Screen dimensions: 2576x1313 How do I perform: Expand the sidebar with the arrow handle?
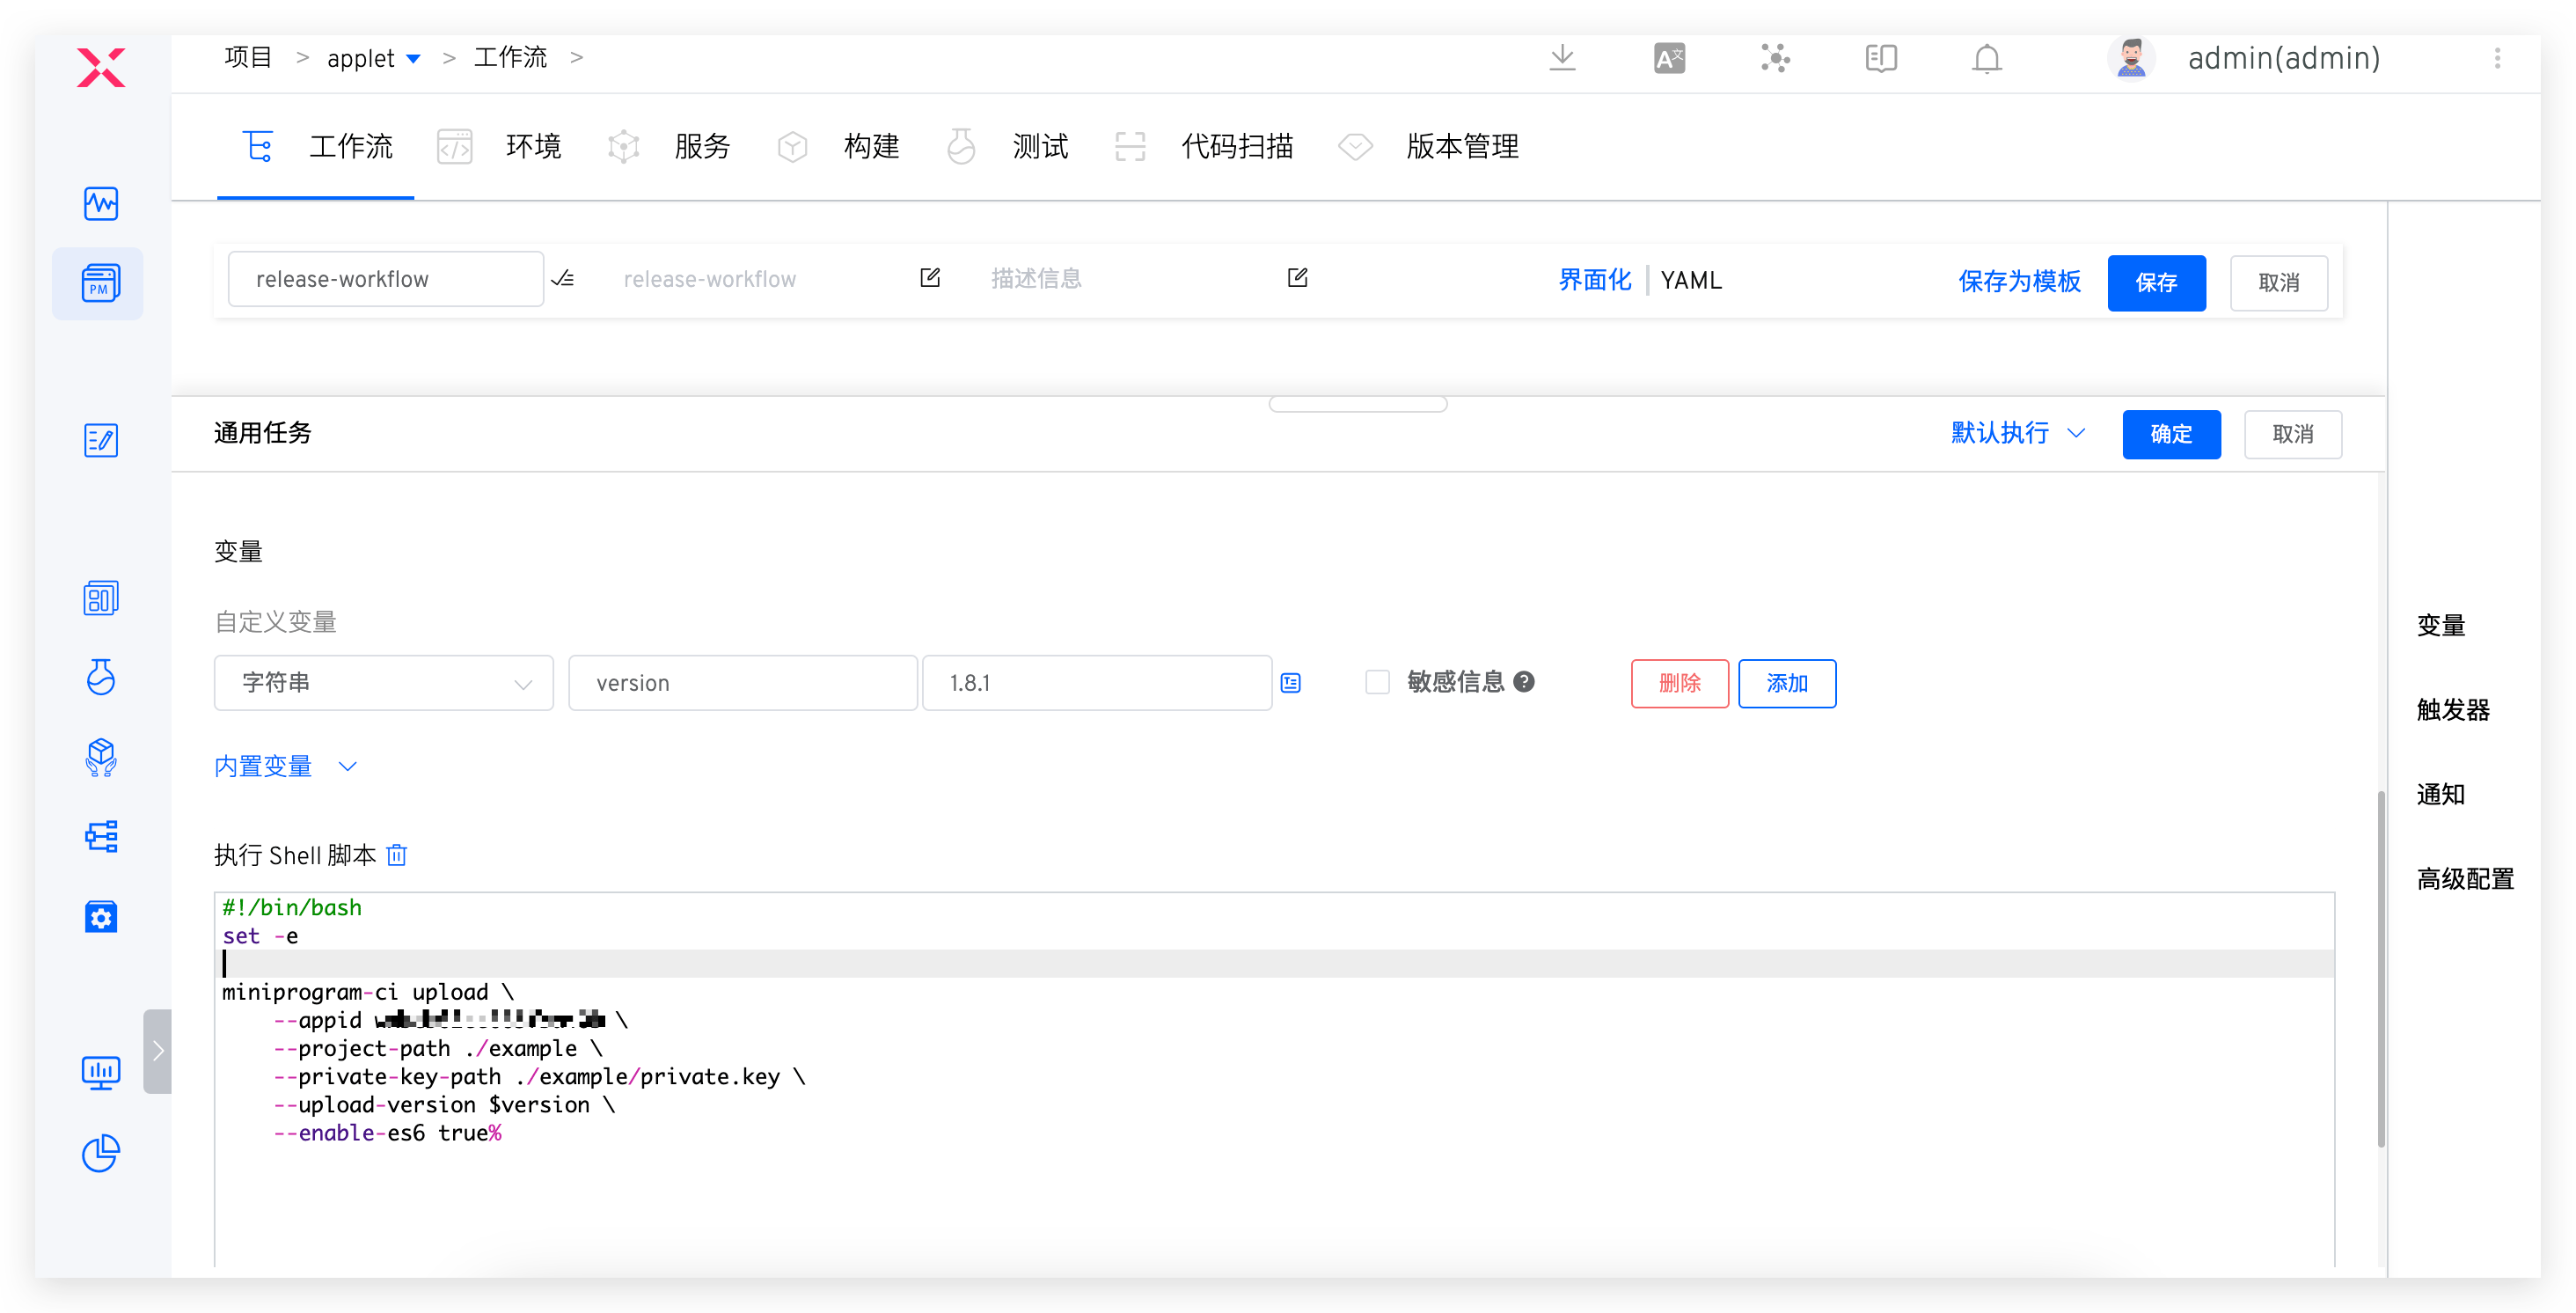tap(157, 1051)
